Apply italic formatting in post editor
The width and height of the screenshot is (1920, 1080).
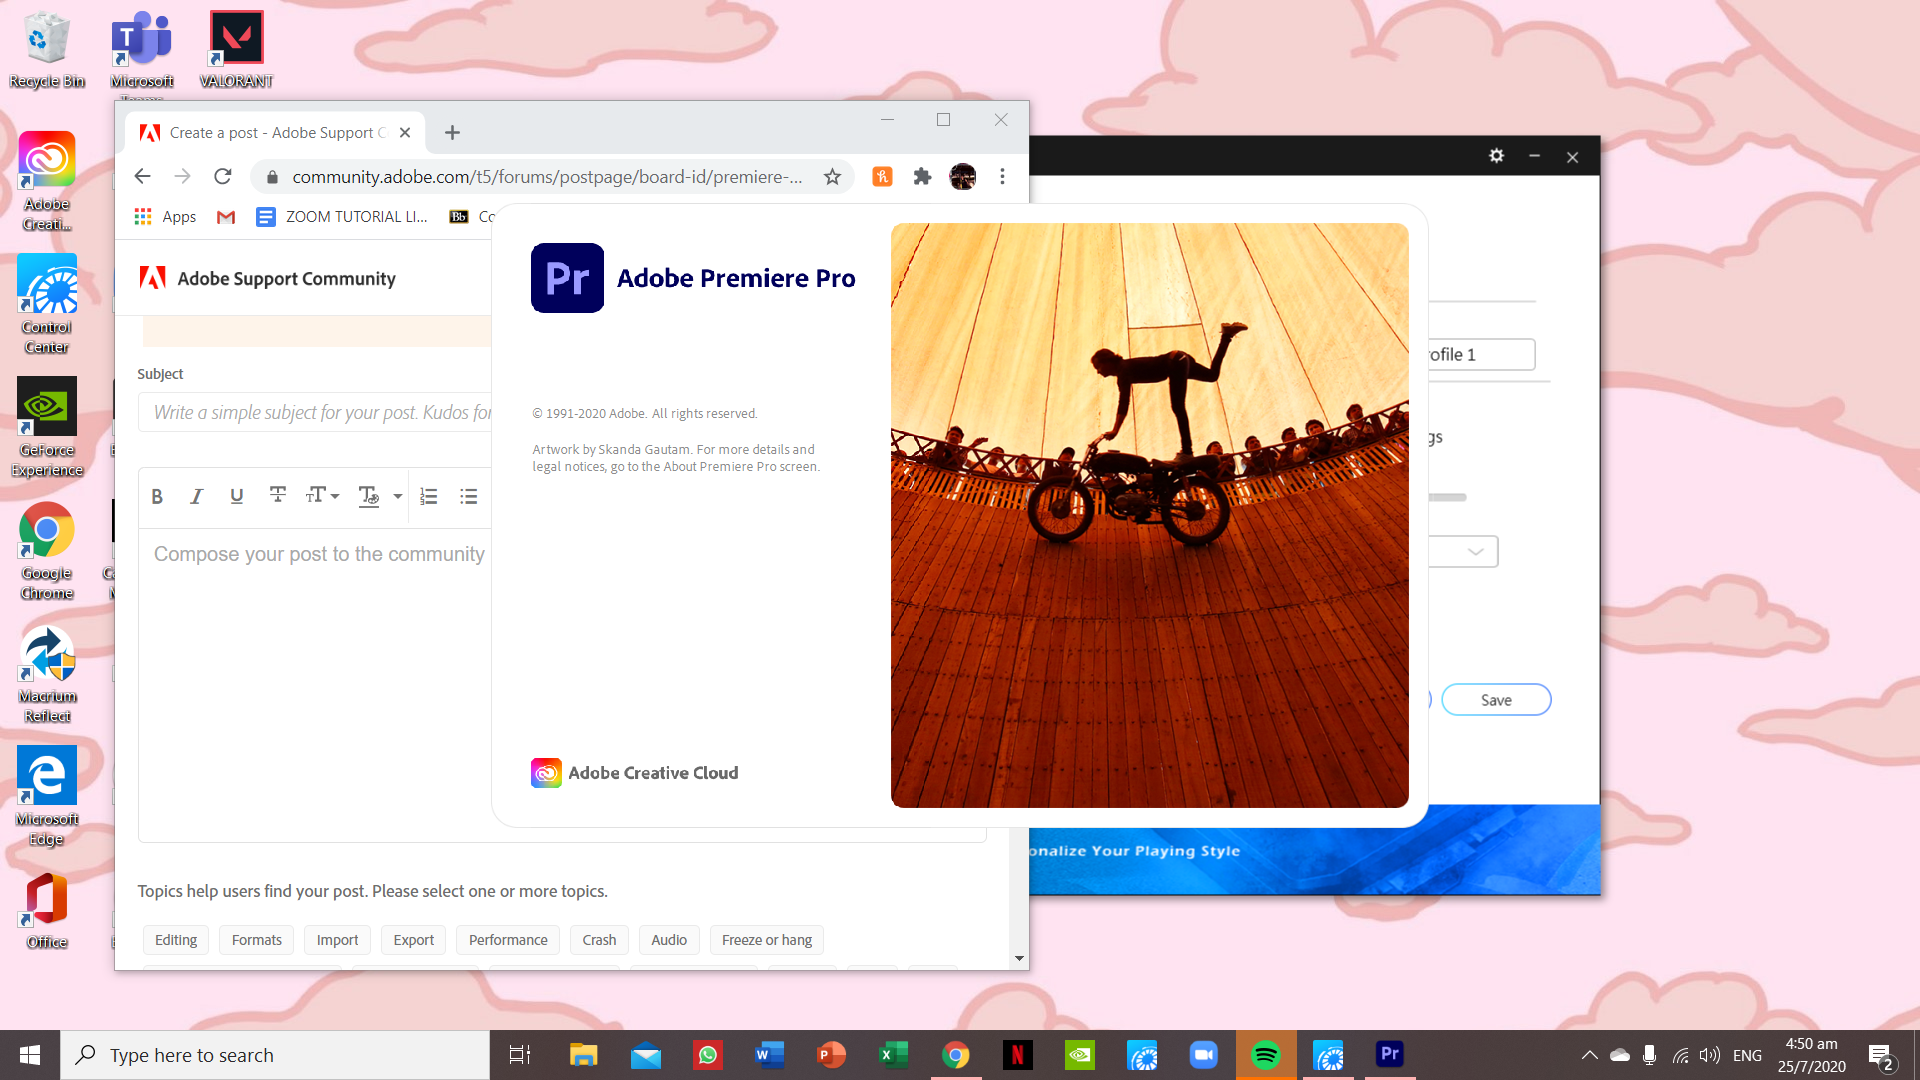click(x=197, y=497)
